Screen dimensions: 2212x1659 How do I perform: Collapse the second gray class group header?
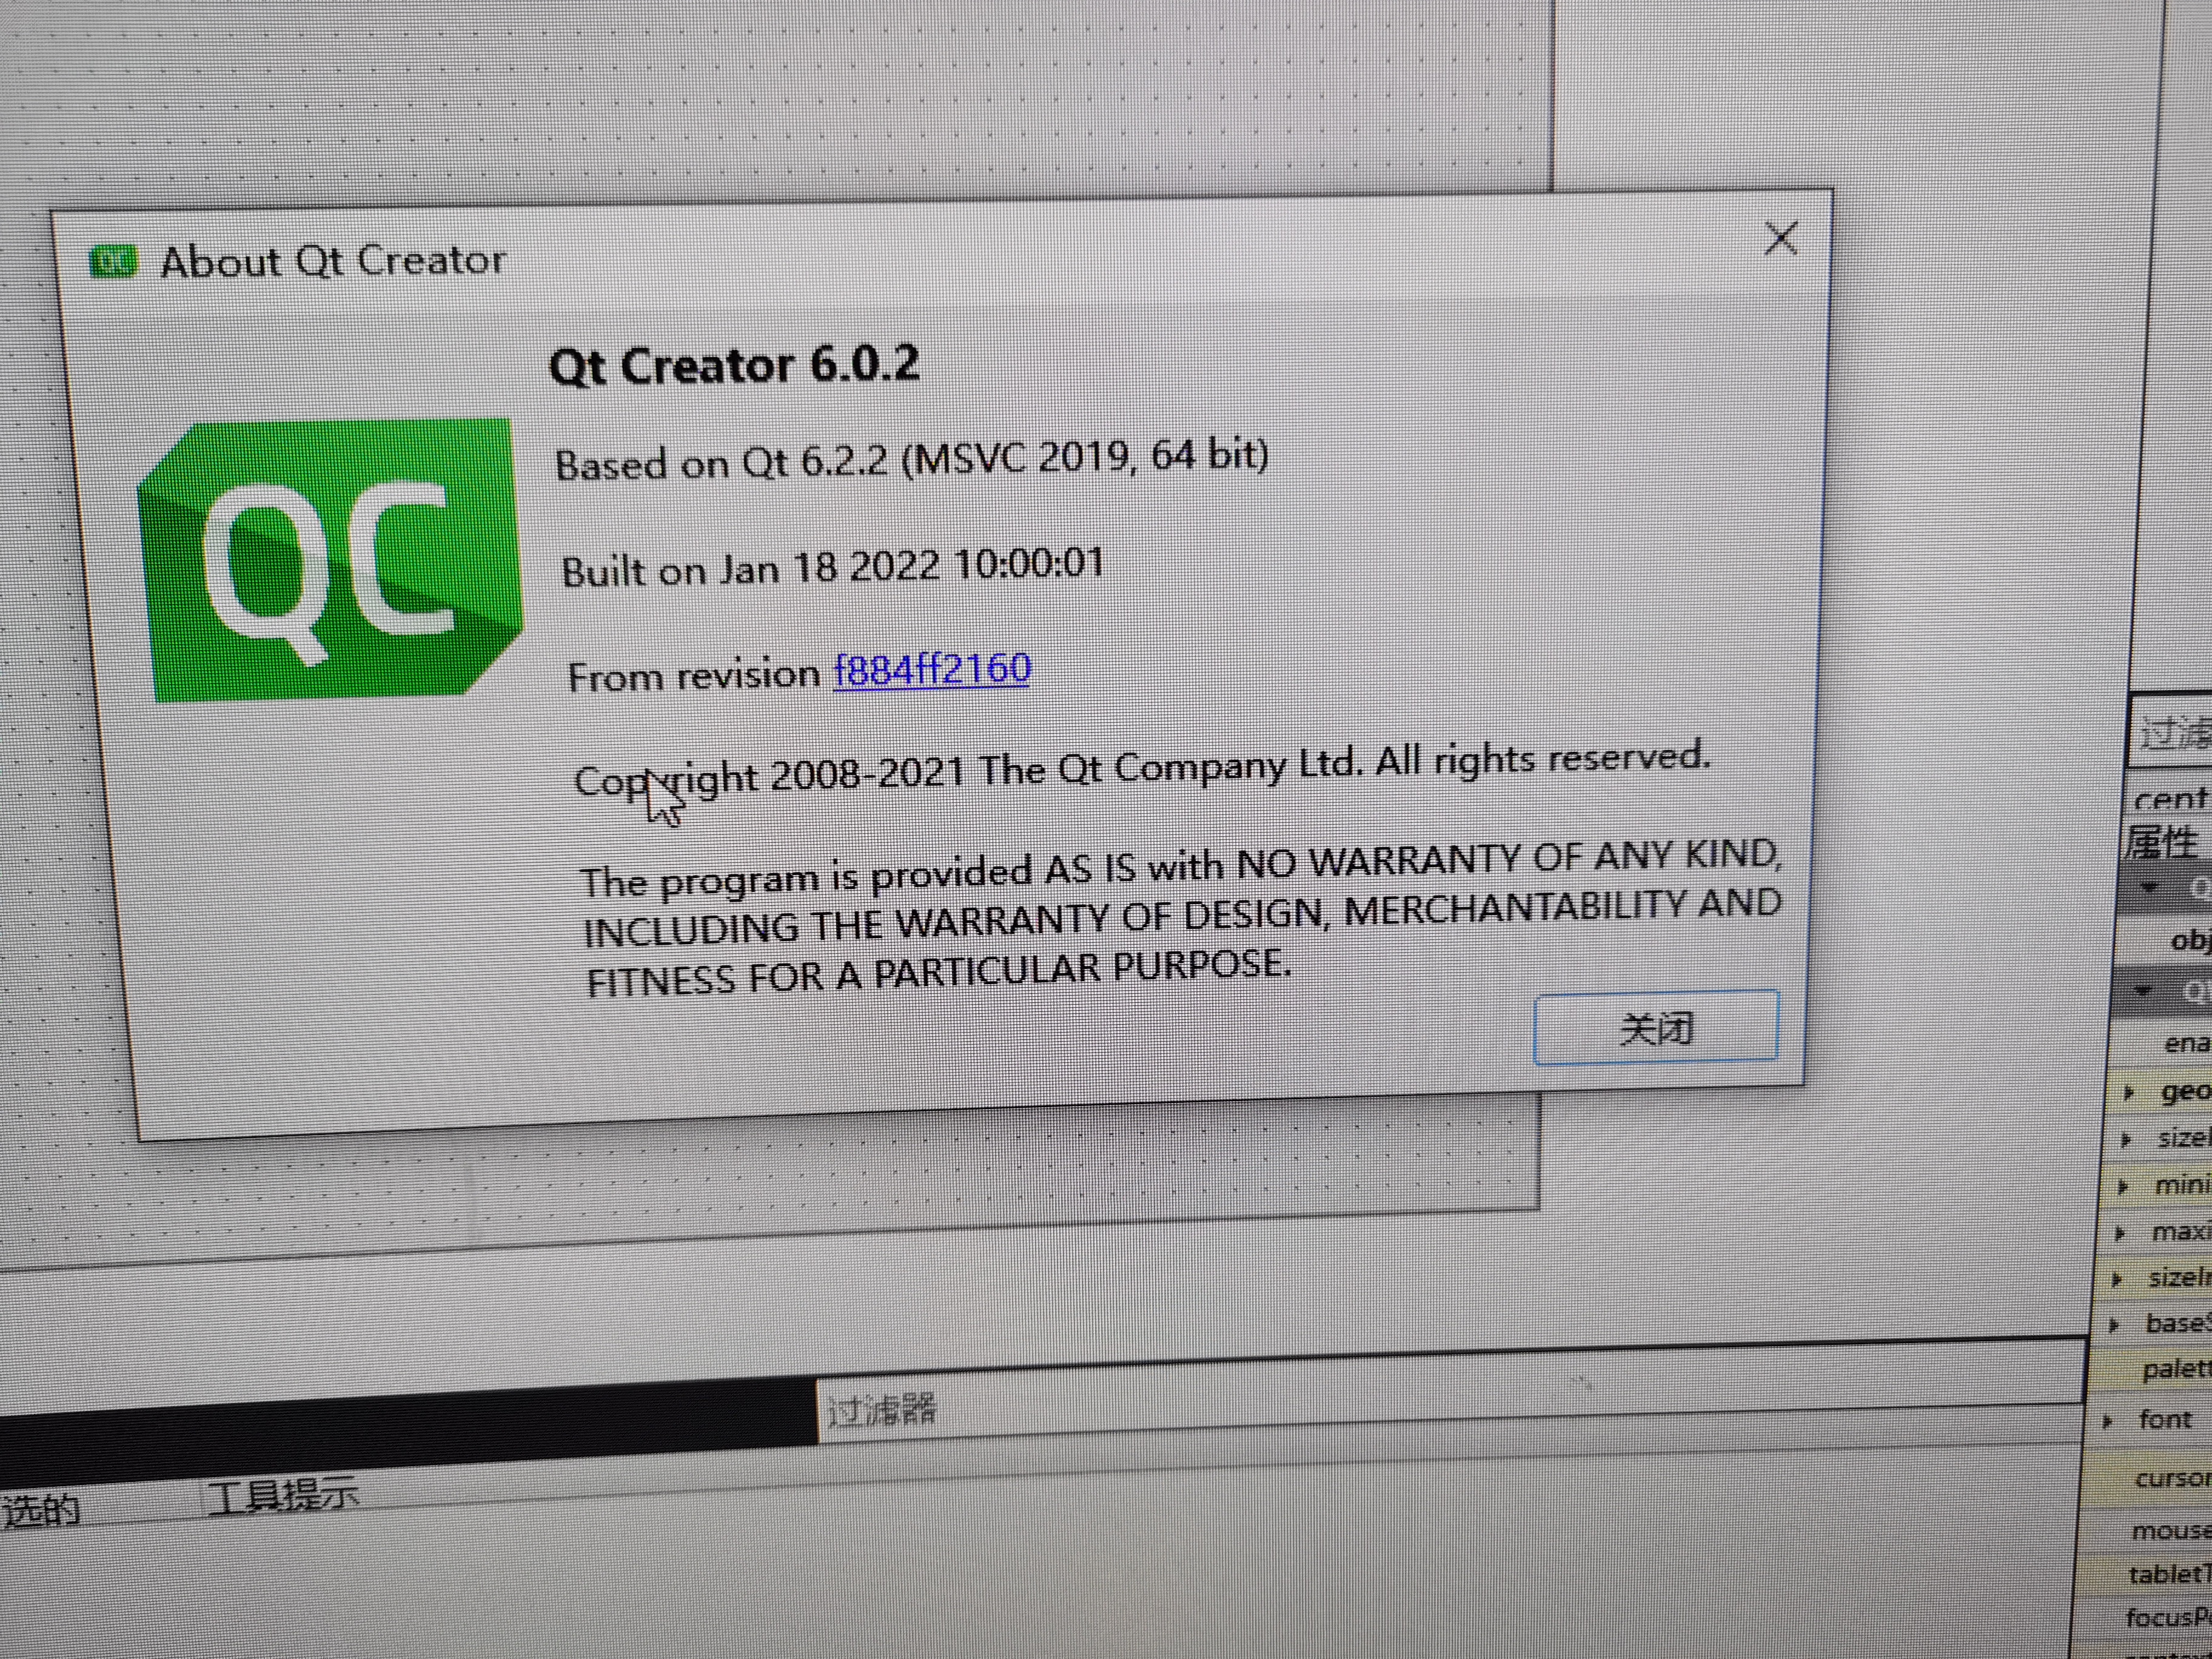(2142, 990)
